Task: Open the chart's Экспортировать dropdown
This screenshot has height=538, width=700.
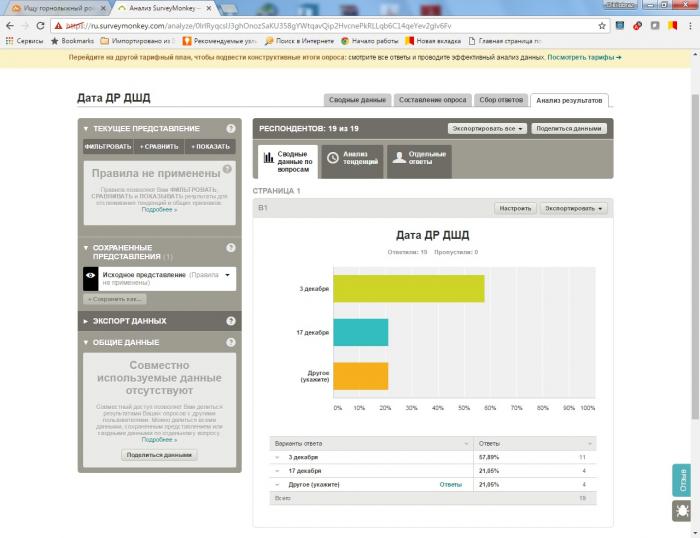Action: (x=573, y=208)
